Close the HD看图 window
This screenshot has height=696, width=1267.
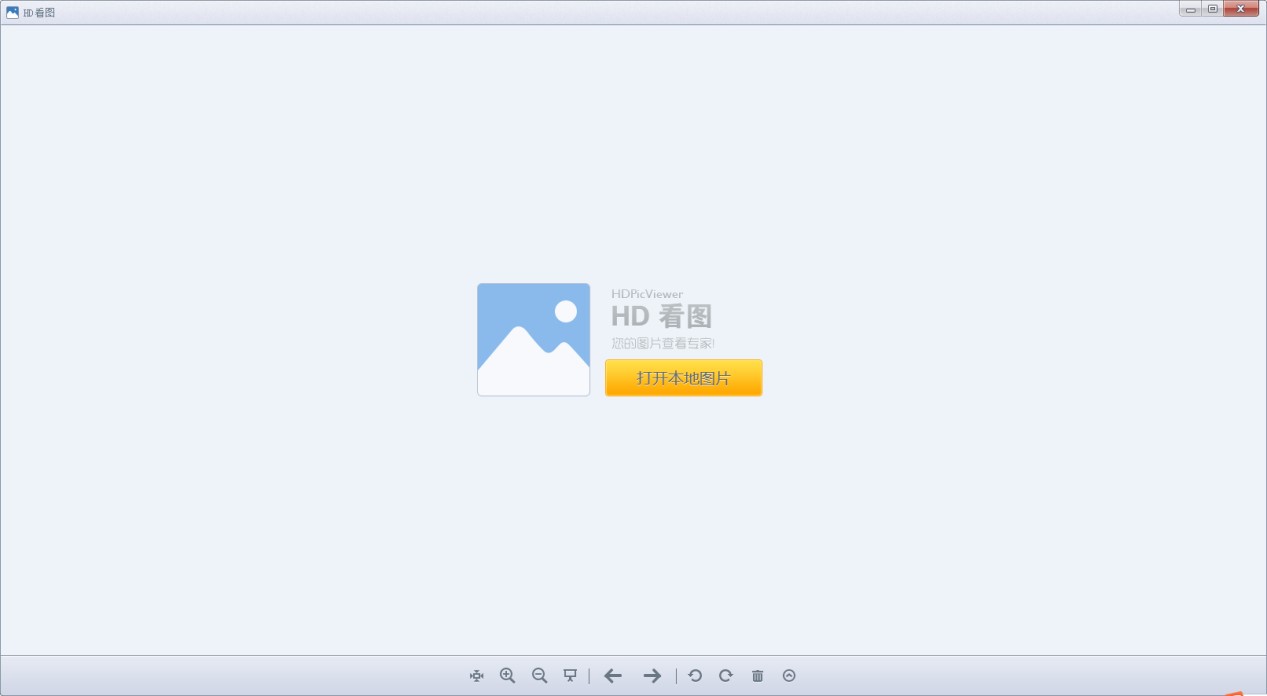coord(1241,9)
